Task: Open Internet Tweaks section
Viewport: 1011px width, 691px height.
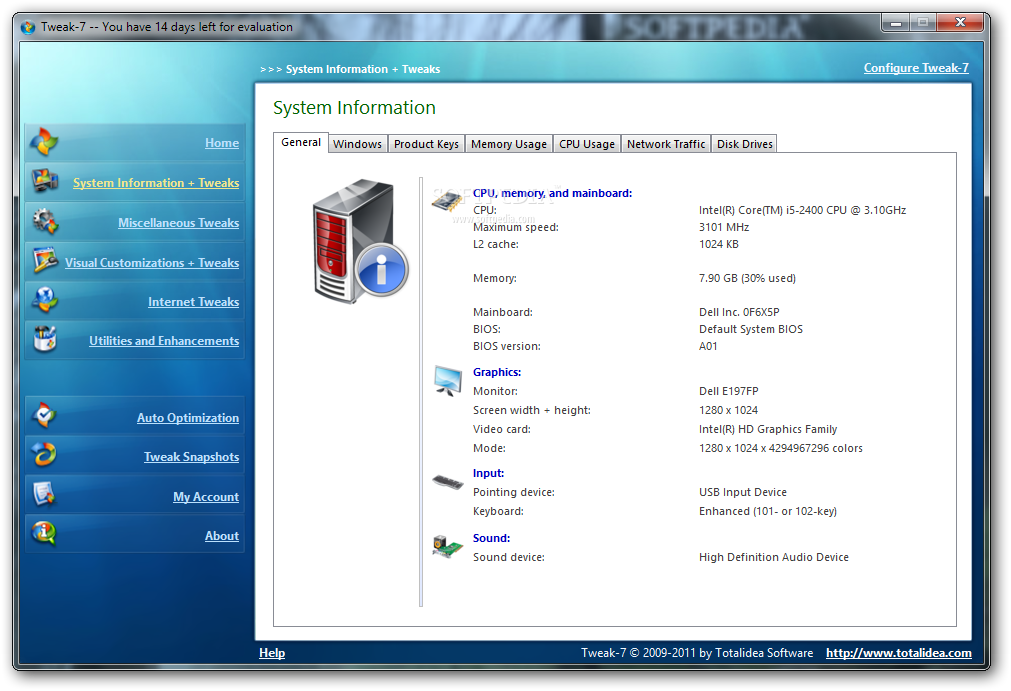Action: click(x=193, y=302)
